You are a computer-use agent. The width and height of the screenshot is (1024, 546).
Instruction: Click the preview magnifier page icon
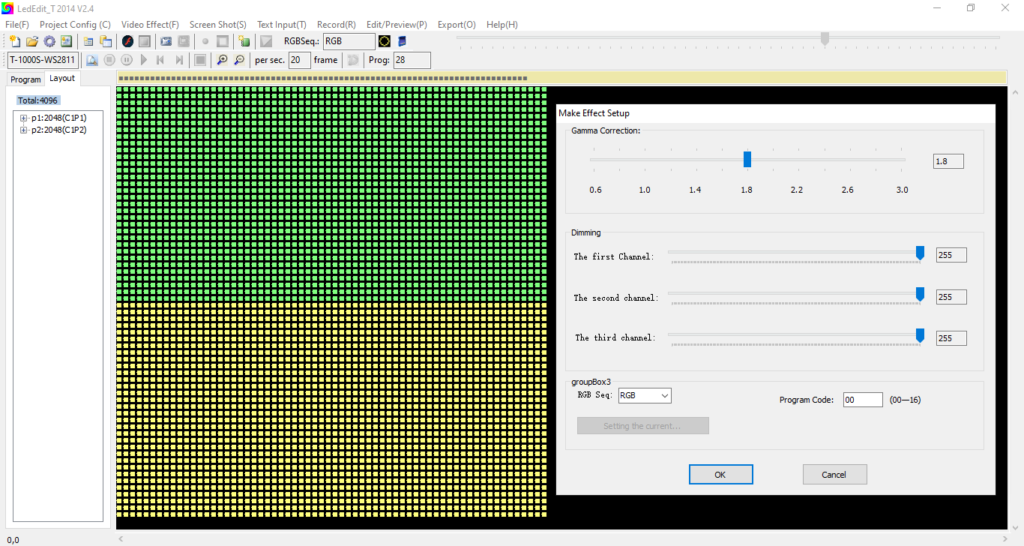click(92, 60)
